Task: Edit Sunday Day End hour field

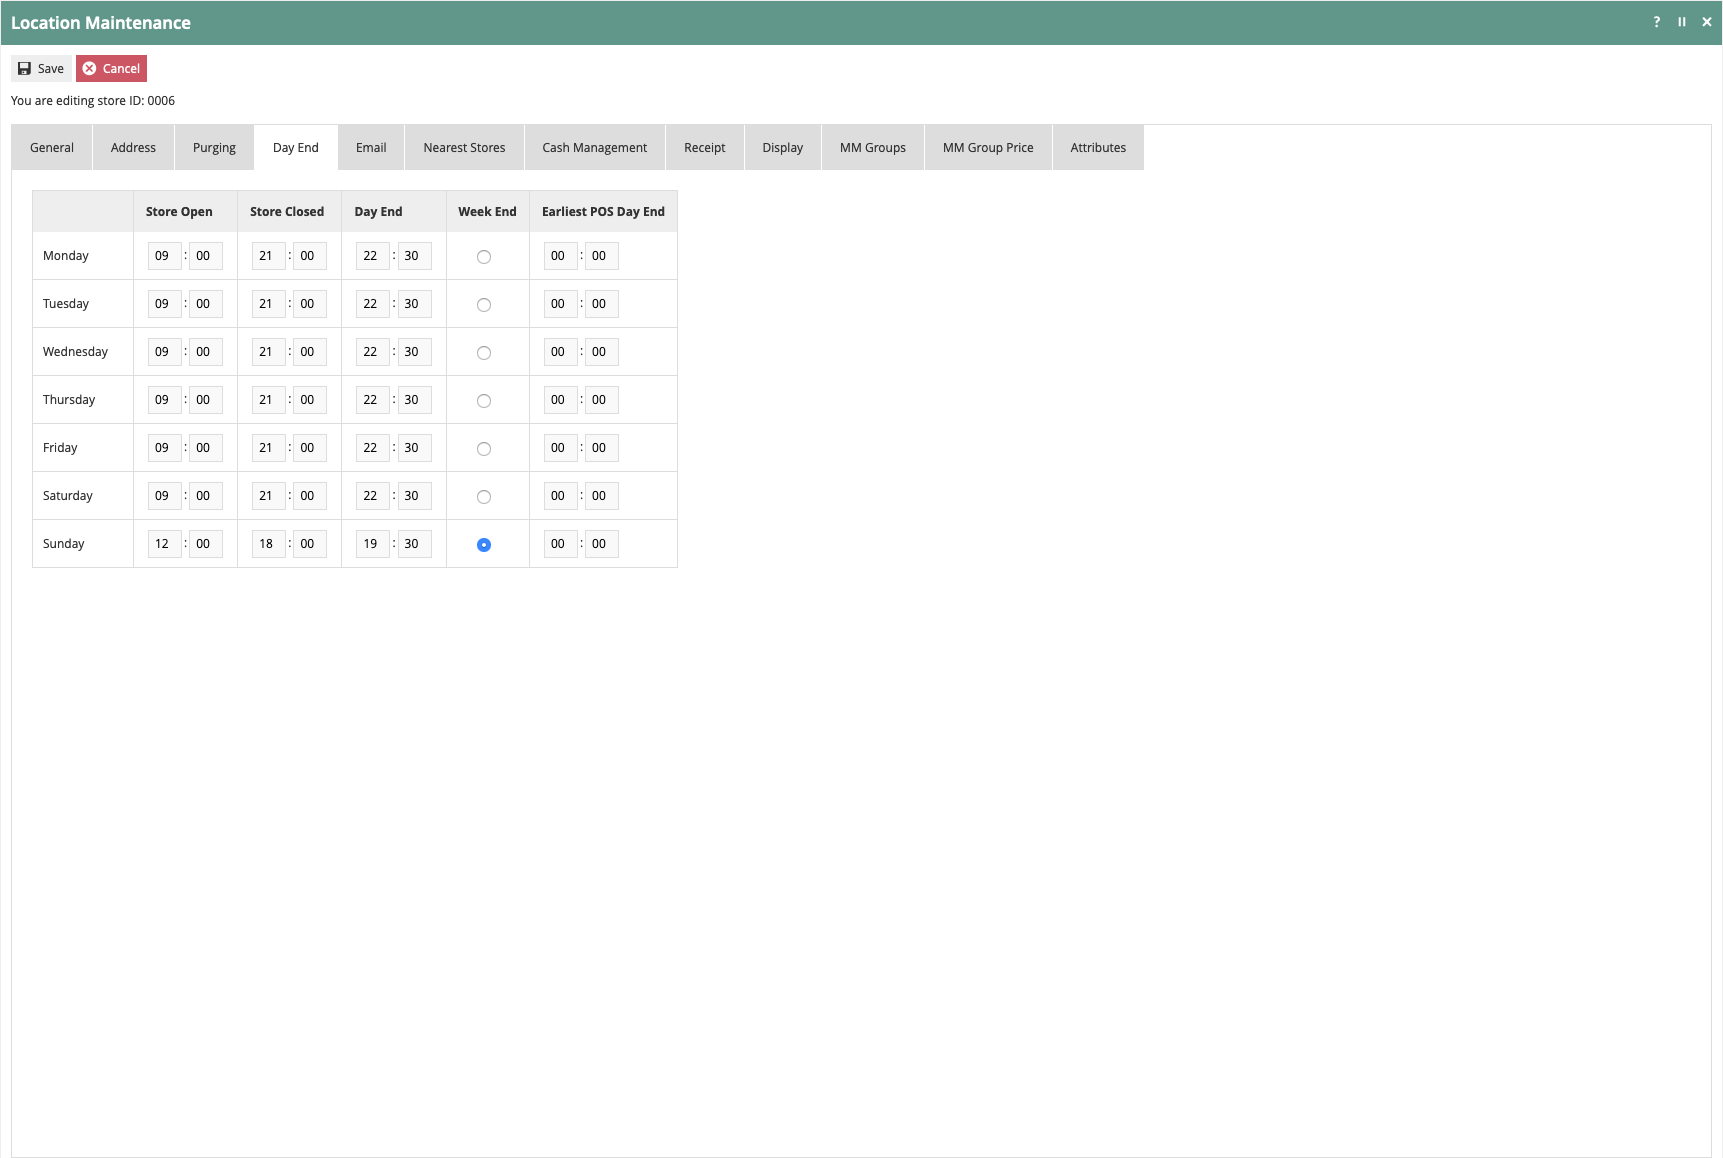Action: coord(373,544)
